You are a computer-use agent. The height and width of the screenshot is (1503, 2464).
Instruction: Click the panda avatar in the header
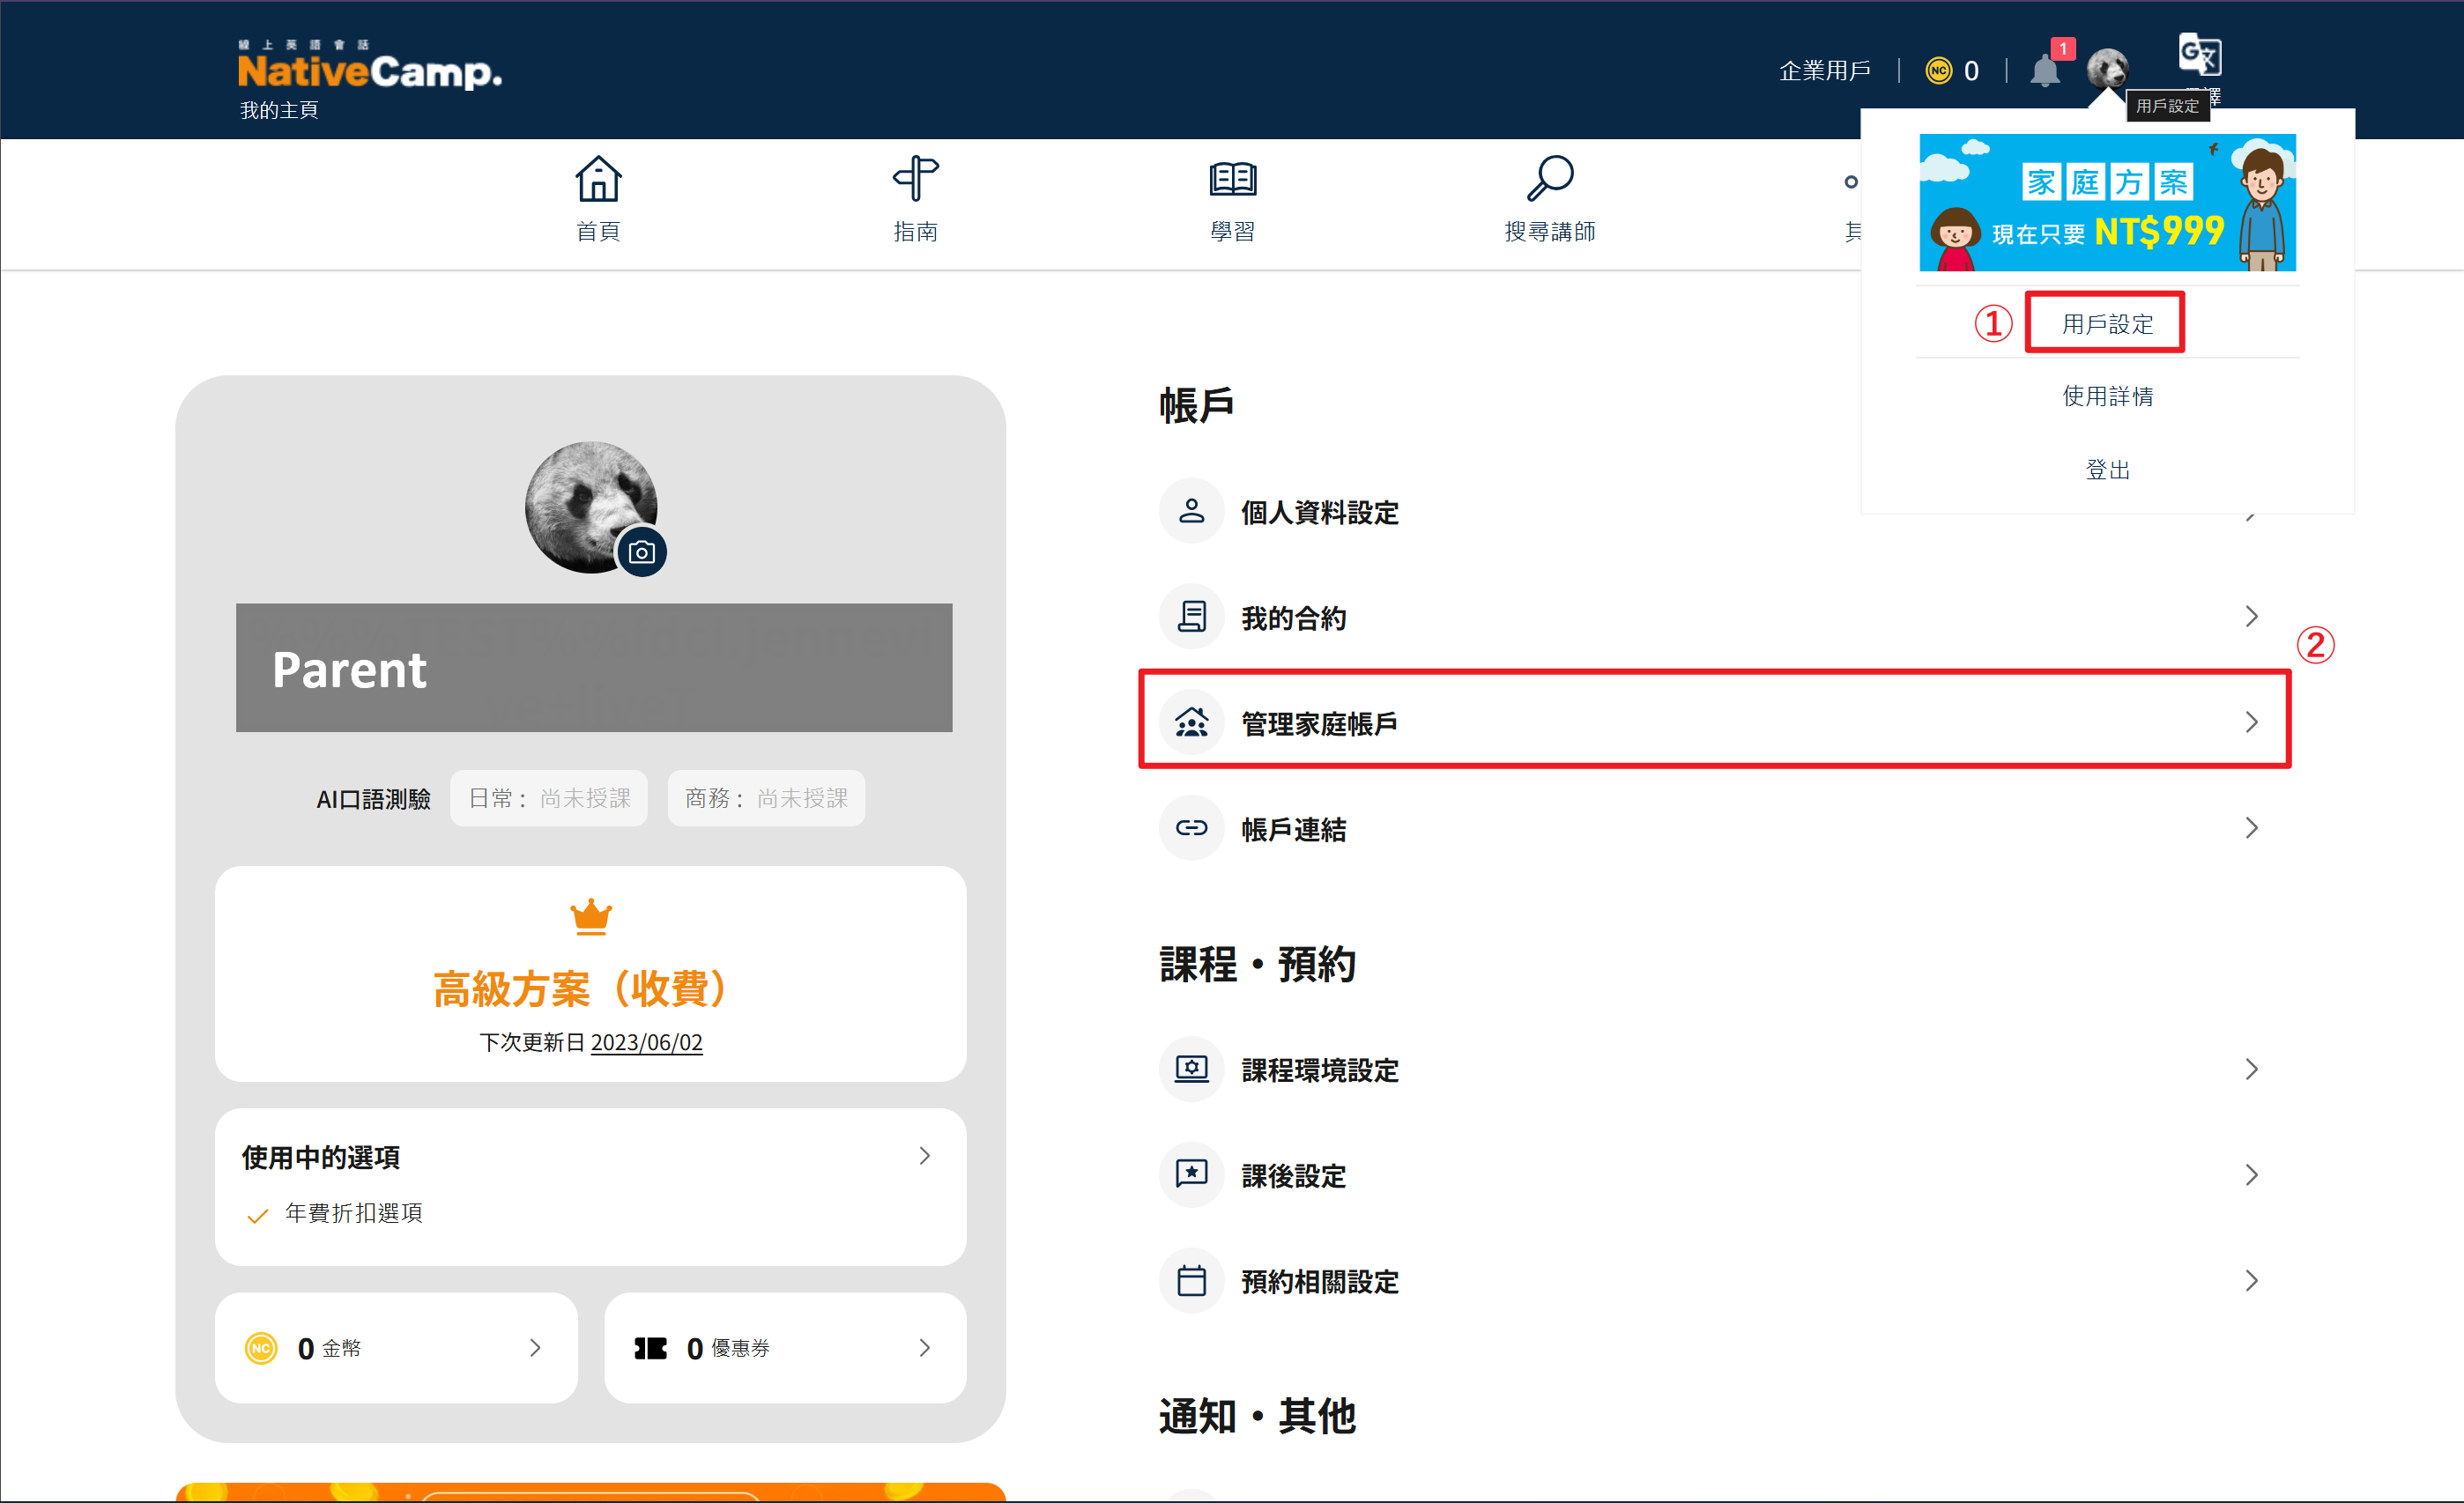[2107, 69]
